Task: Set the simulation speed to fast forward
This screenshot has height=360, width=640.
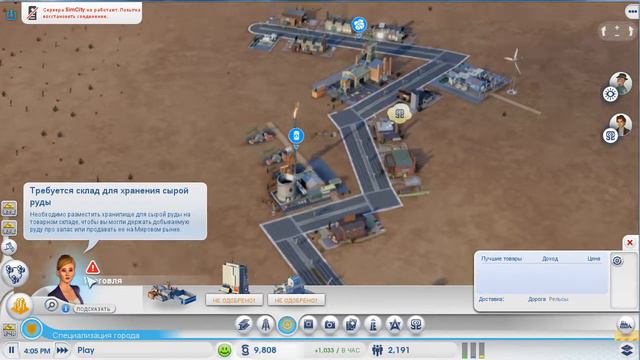Action: click(62, 350)
